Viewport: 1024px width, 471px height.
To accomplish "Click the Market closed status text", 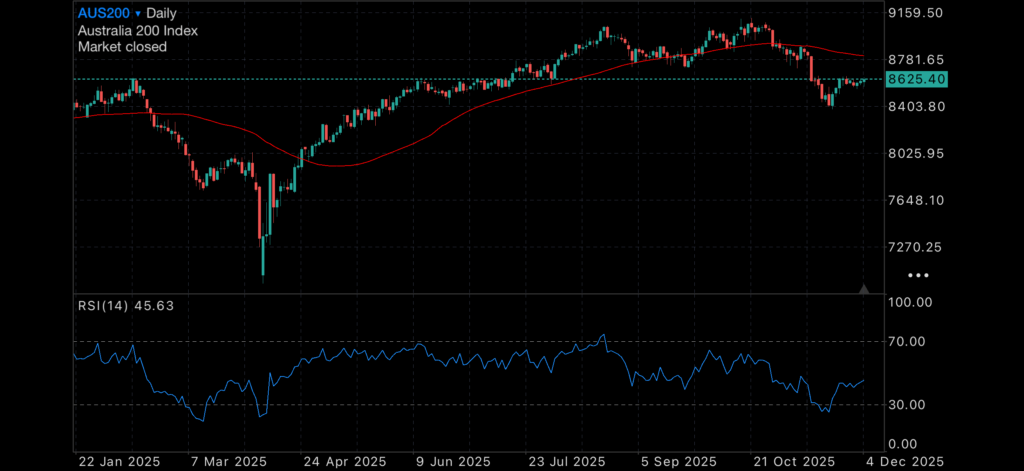I will pyautogui.click(x=123, y=47).
